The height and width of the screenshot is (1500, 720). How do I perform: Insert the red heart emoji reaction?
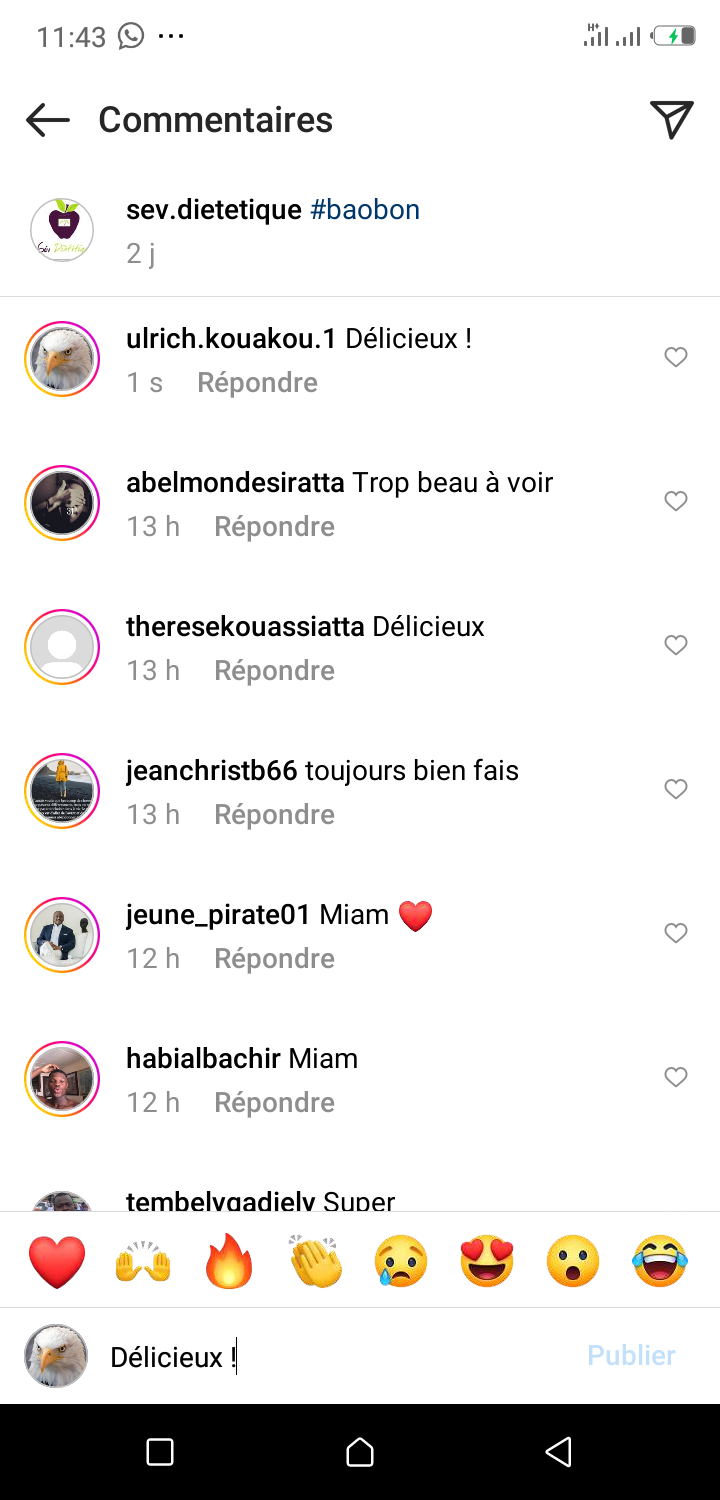pos(57,1261)
